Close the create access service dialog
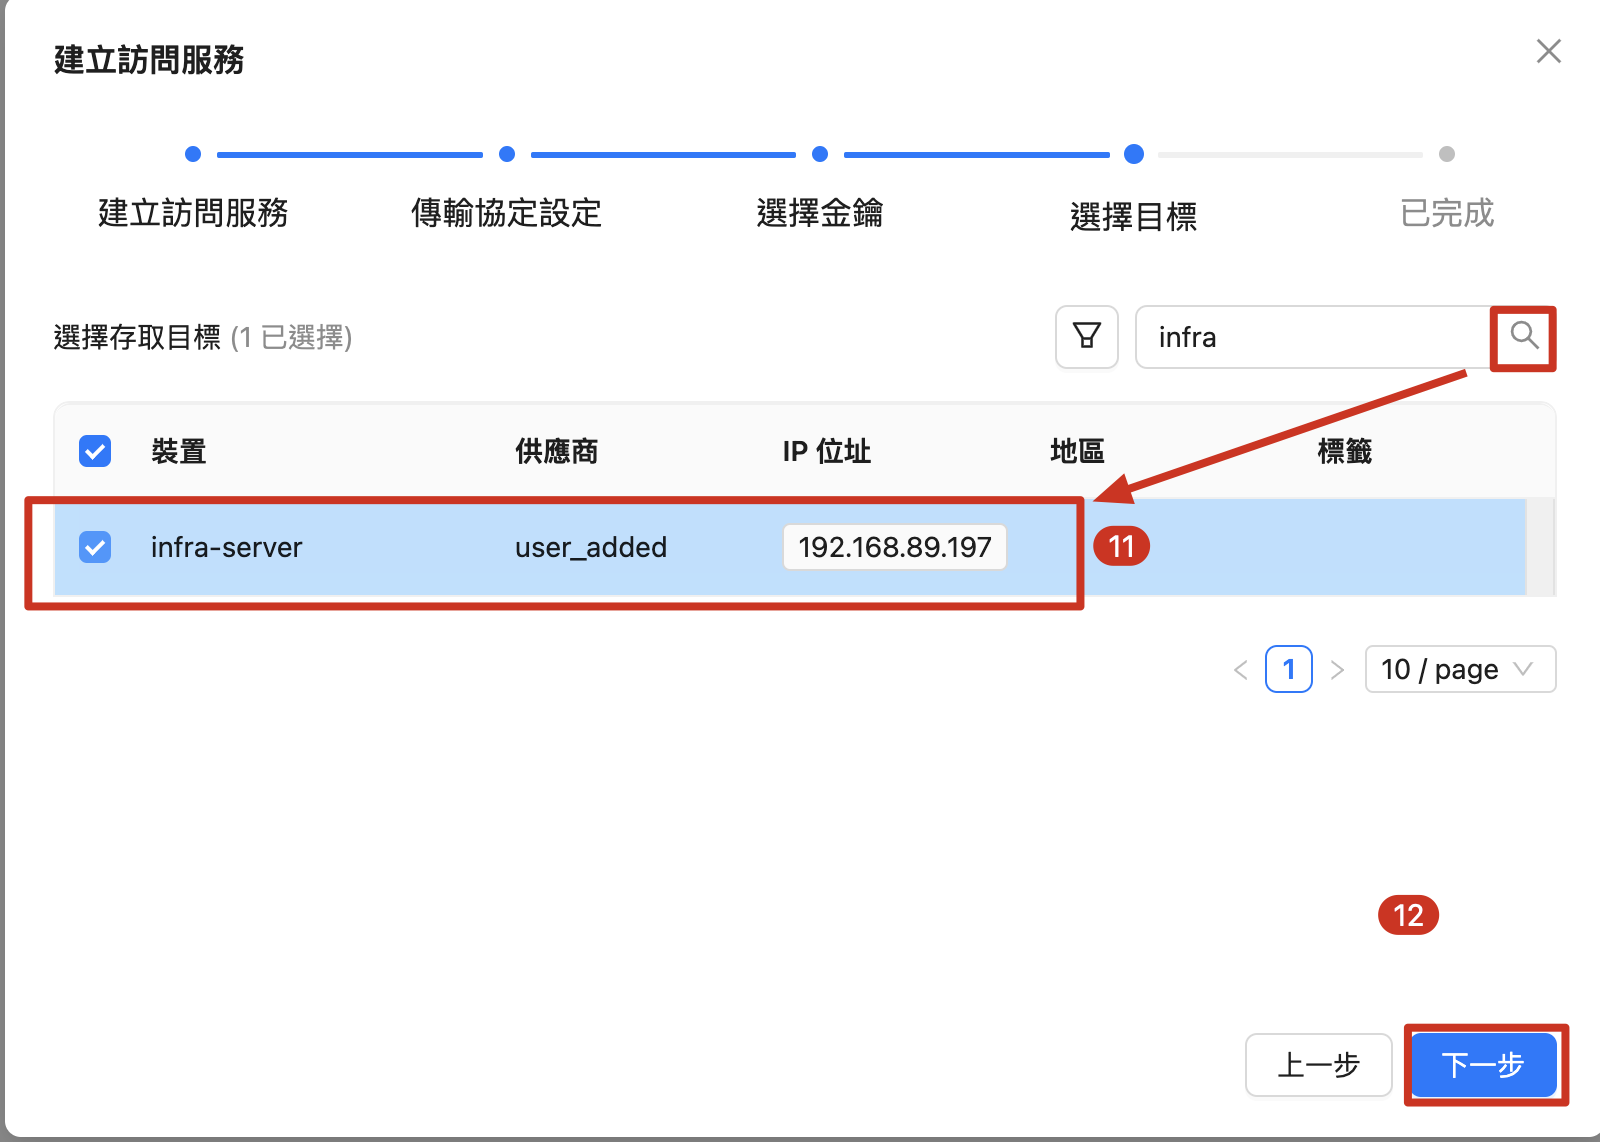Screen dimensions: 1600x1142 pos(1548,51)
